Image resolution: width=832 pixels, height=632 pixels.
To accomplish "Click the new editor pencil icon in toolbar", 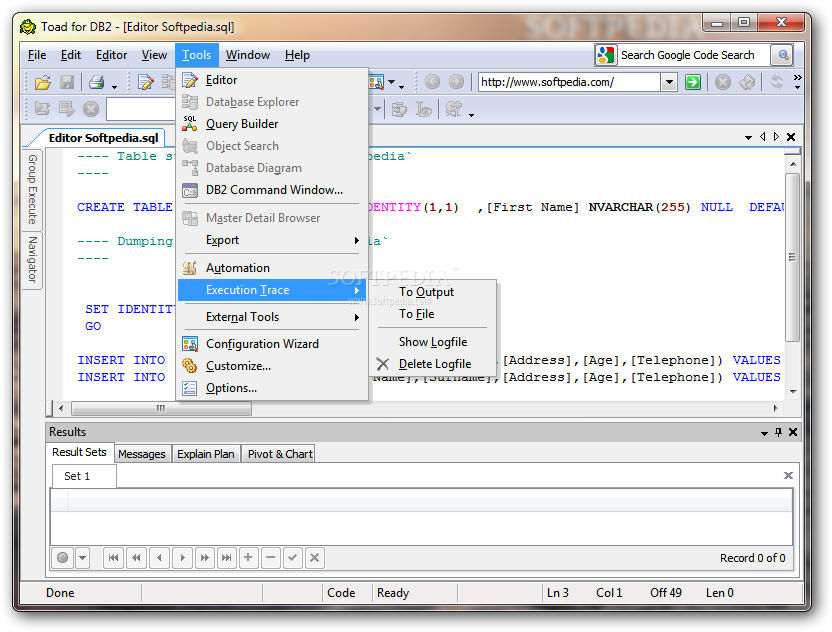I will [x=145, y=82].
